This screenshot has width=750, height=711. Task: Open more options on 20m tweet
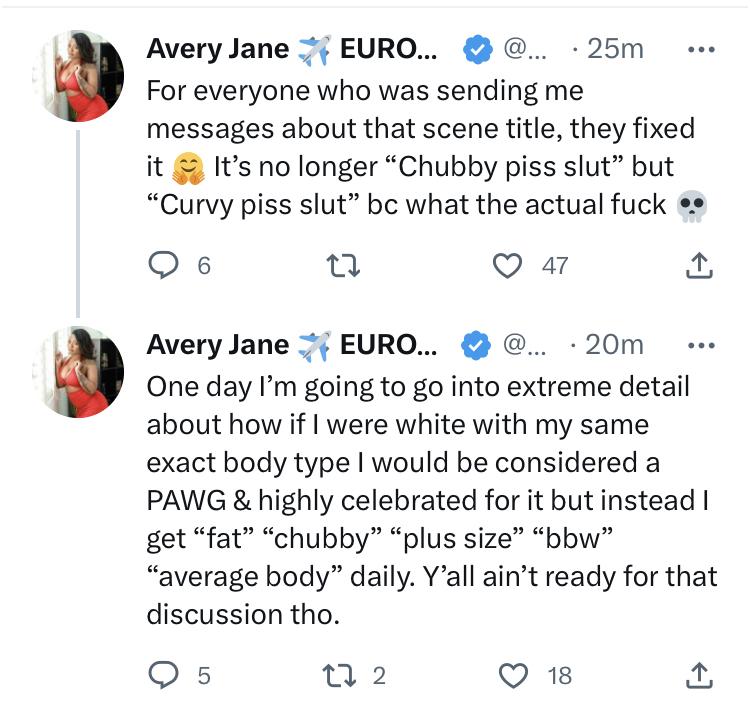[699, 345]
